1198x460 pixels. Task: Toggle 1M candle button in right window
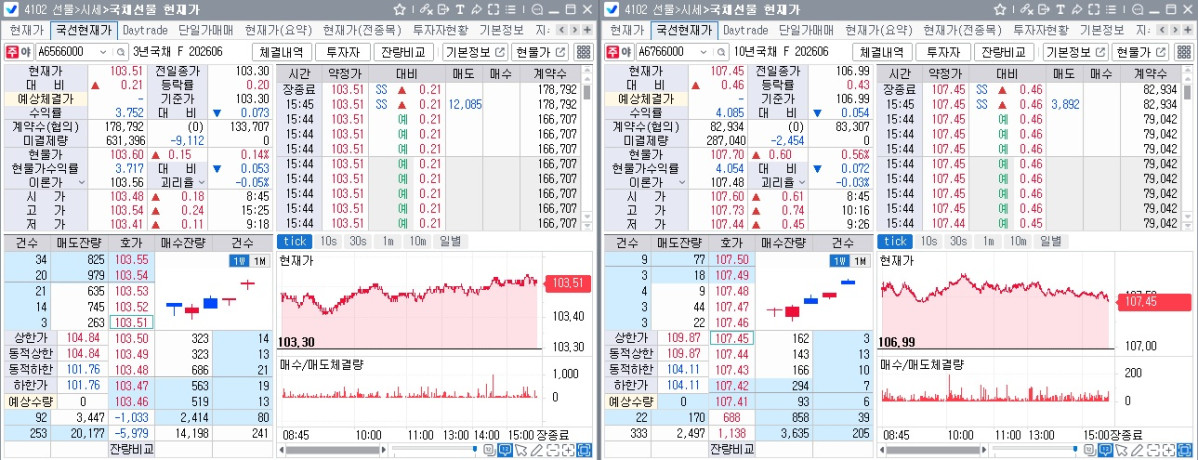[x=860, y=261]
